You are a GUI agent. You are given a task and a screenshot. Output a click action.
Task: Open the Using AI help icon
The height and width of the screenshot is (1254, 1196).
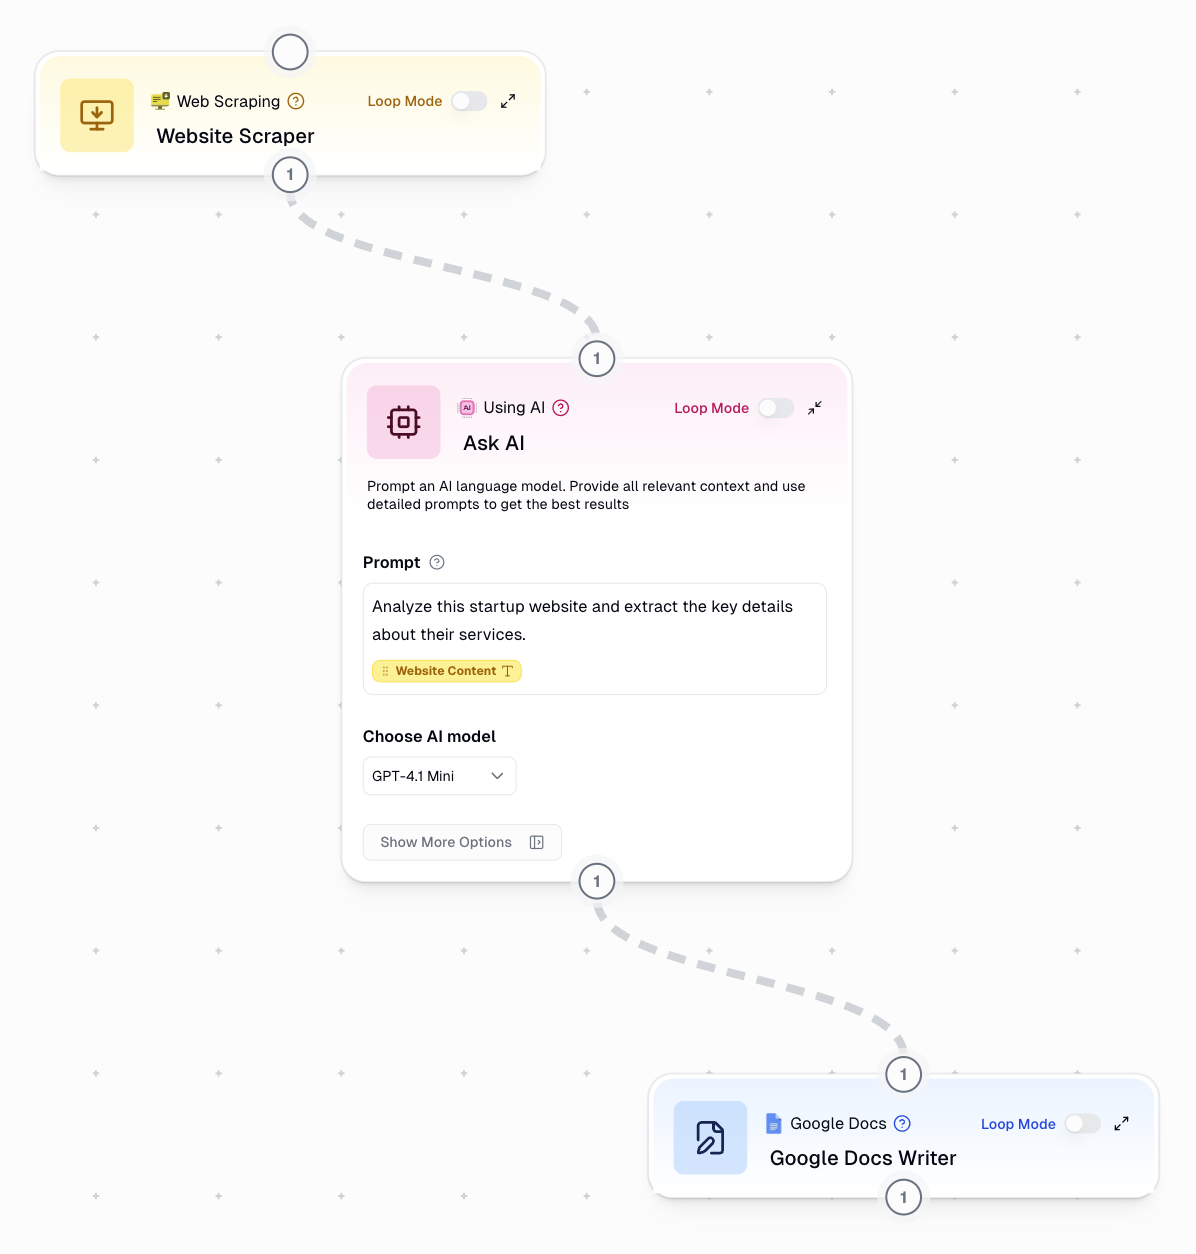point(561,408)
